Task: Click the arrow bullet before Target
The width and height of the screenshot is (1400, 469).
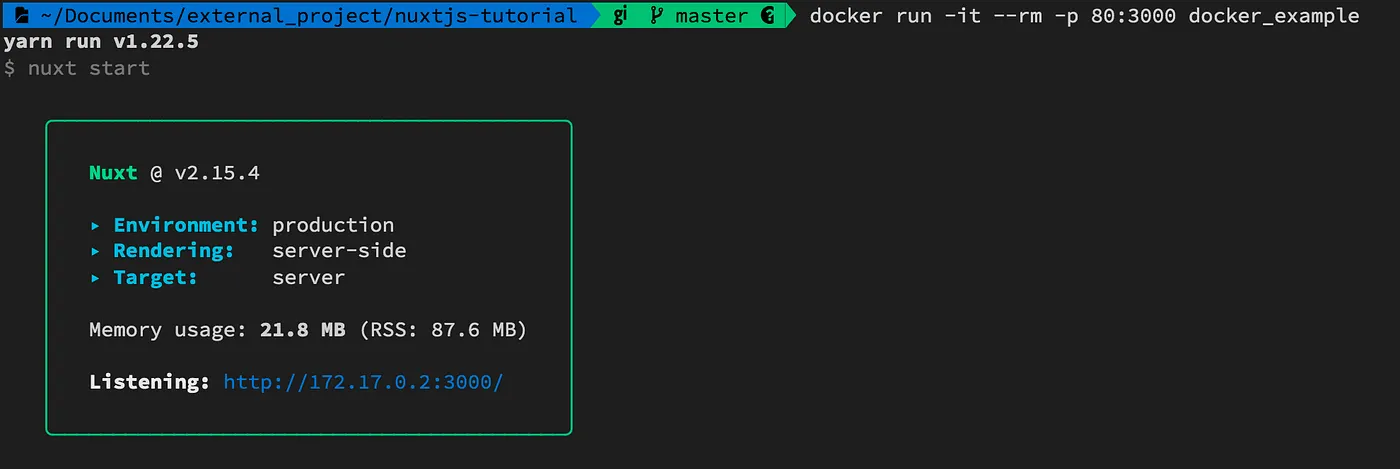Action: click(x=95, y=277)
